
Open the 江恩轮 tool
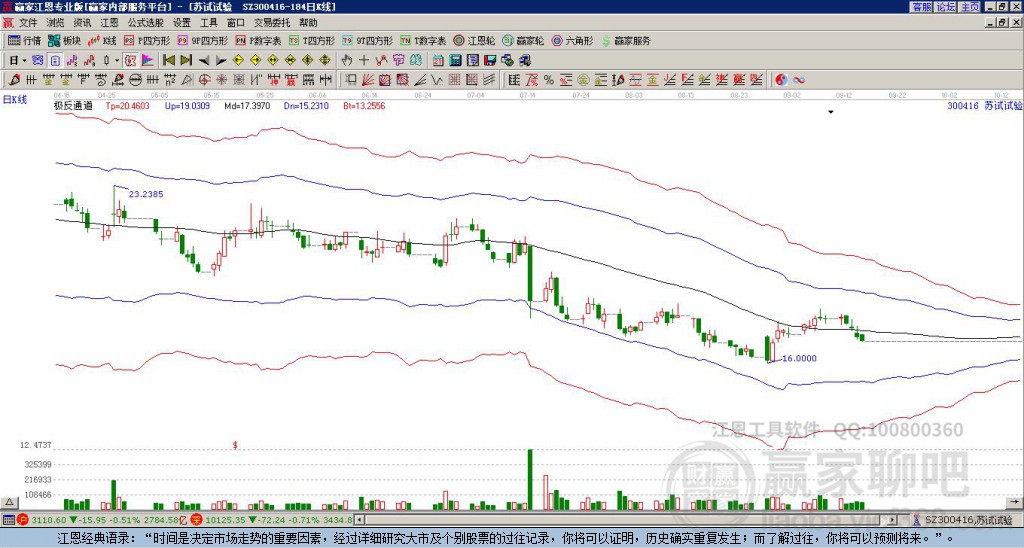point(473,40)
